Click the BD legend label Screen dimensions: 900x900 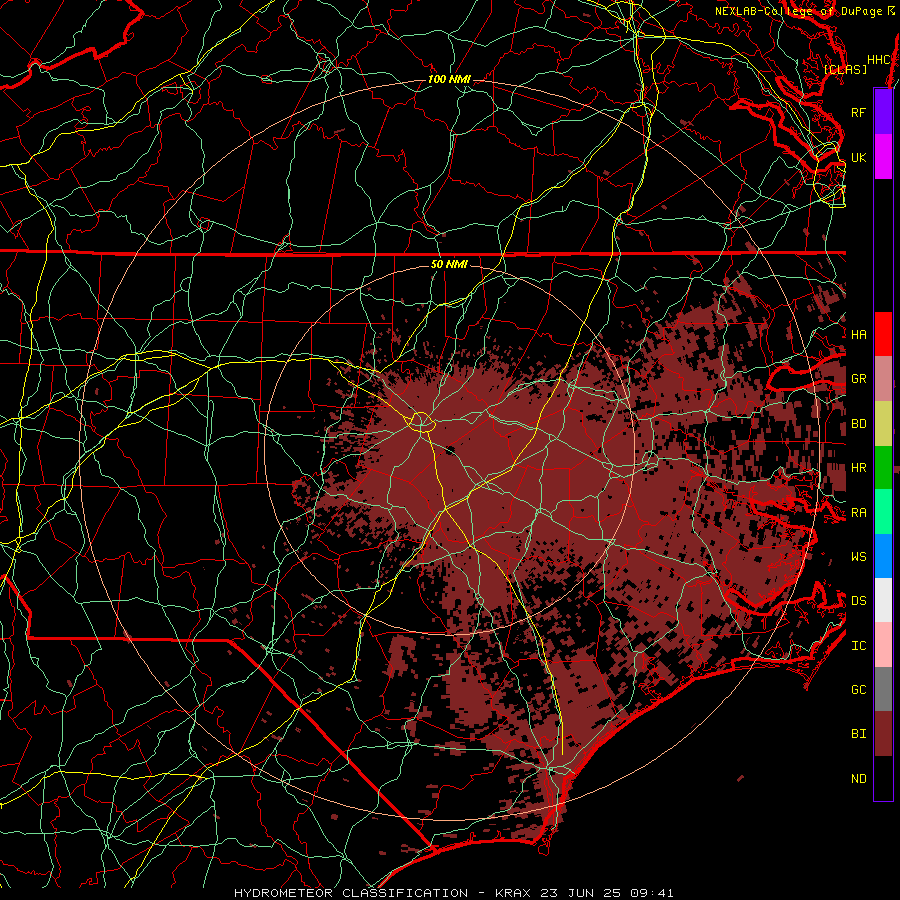[859, 424]
